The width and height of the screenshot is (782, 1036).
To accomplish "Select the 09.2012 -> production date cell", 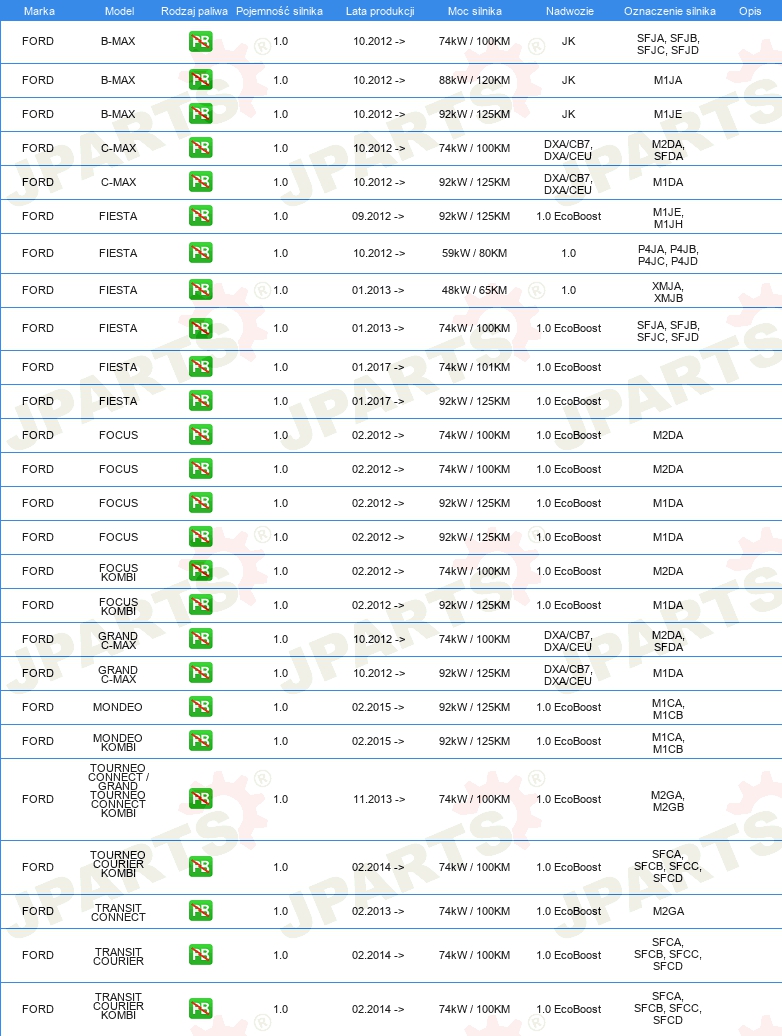I will coord(378,216).
